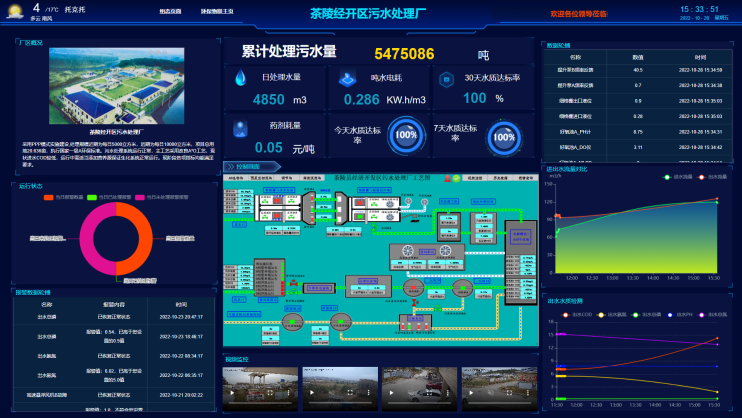Toggle the 出水总磷 green legend item
This screenshot has height=418, width=742.
coord(646,314)
